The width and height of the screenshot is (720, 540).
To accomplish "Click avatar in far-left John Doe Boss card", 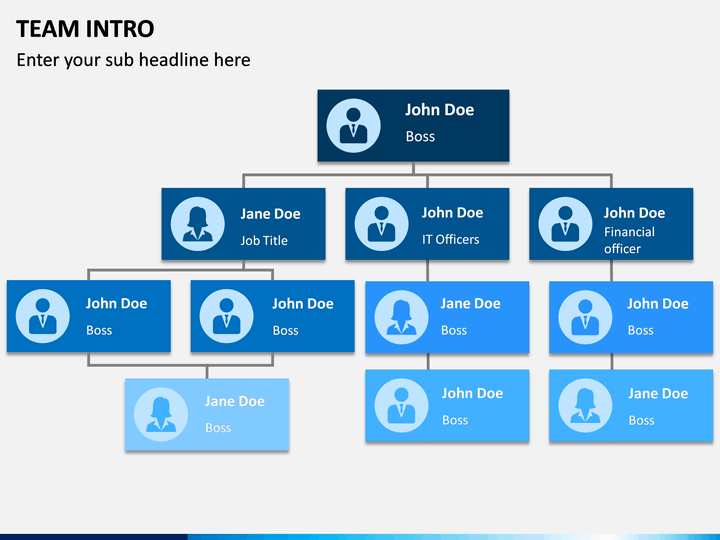I will coord(43,316).
